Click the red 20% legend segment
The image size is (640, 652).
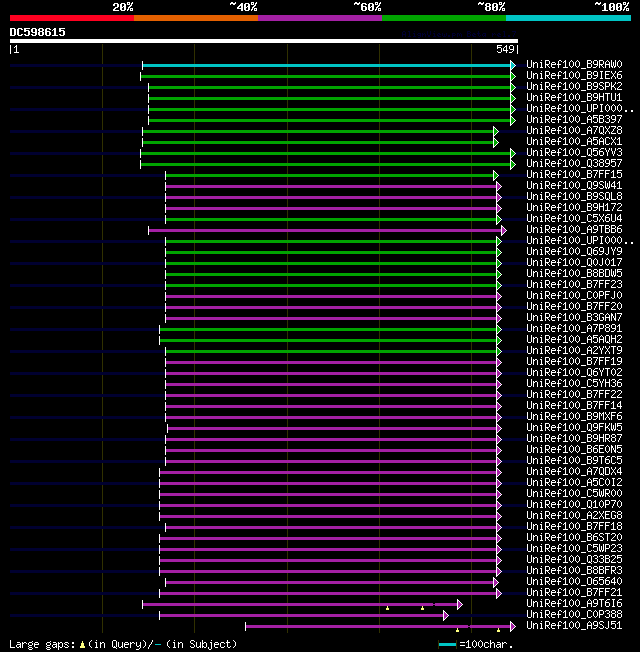[x=72, y=18]
